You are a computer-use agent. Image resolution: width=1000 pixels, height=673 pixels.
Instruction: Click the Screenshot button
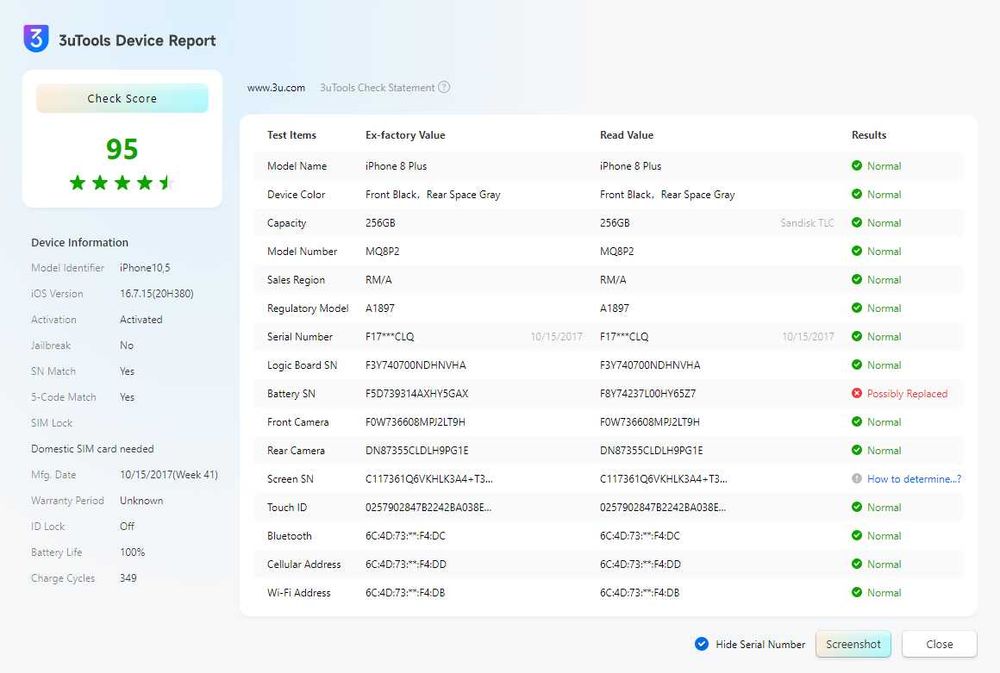(x=853, y=644)
